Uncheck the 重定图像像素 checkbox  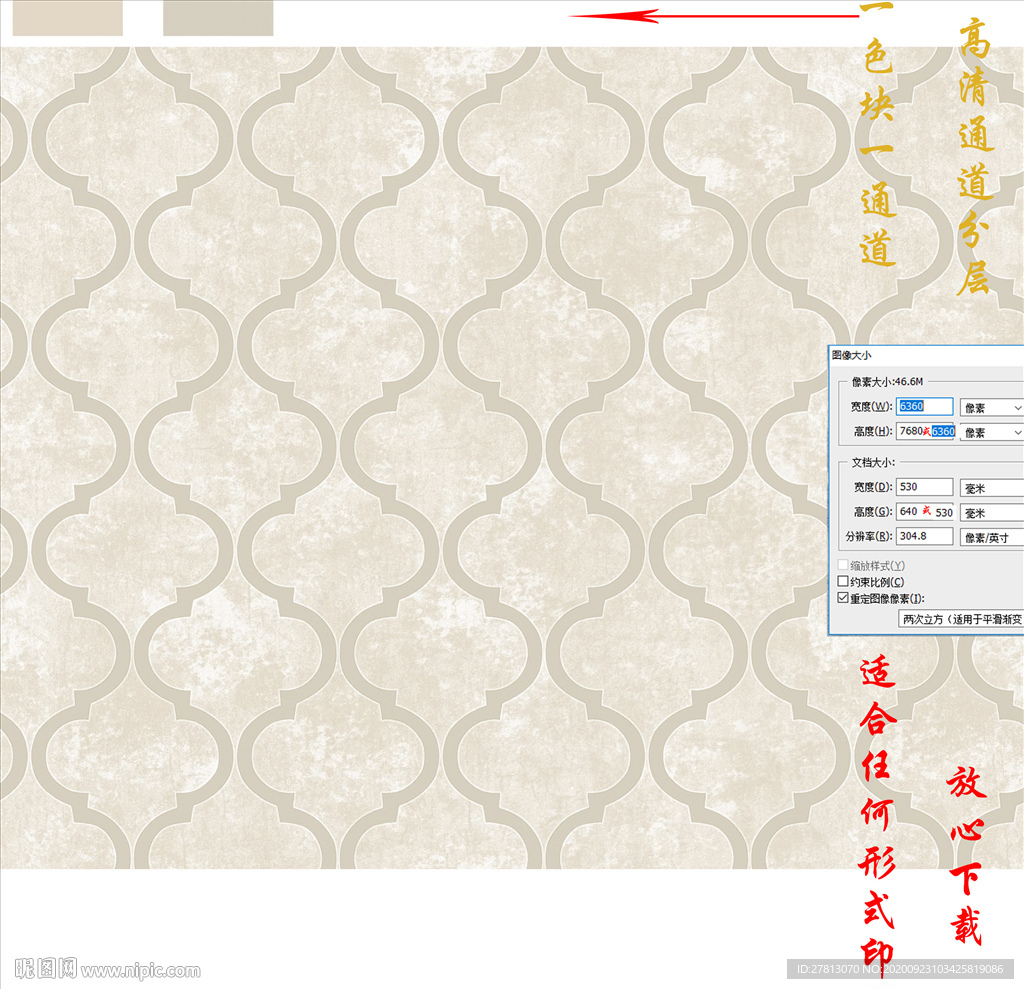point(843,598)
